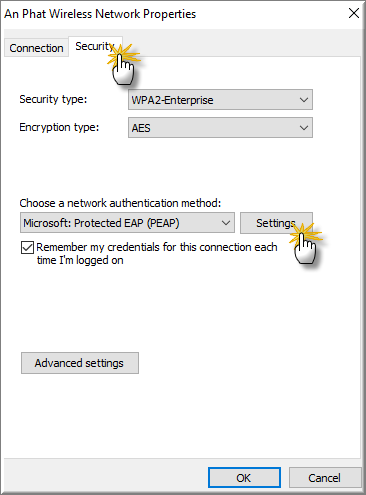Click the hand pointer icon below Settings button
Image resolution: width=366 pixels, height=495 pixels.
click(305, 248)
